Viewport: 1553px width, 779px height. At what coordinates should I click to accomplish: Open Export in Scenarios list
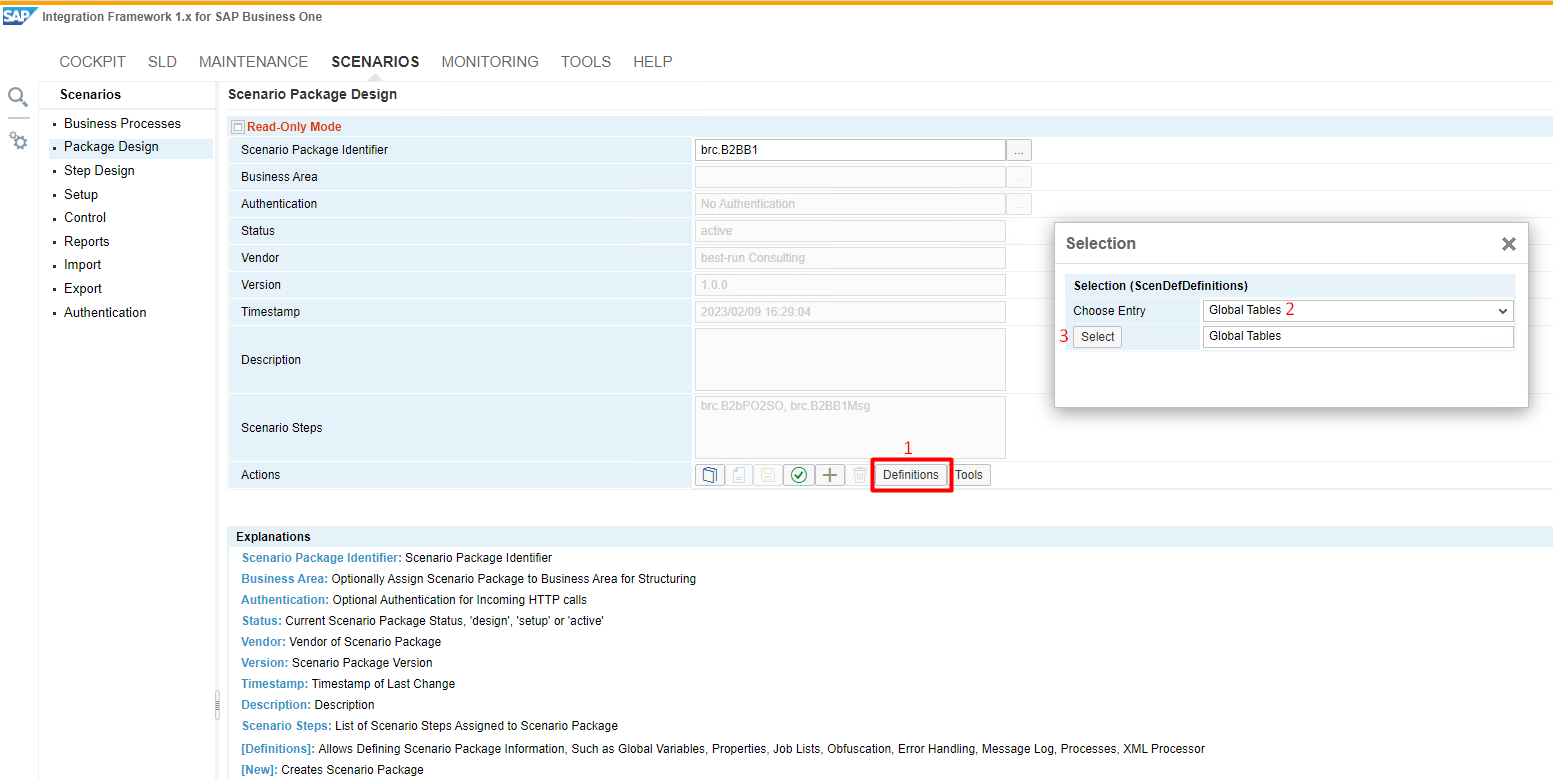pyautogui.click(x=83, y=289)
